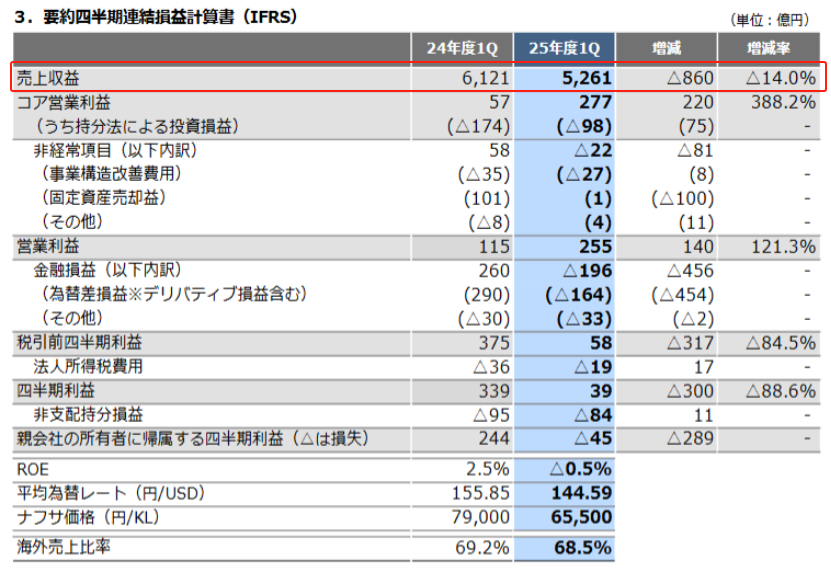Click the 24年度1Q column header
Viewport: 831px width, 573px height.
[462, 48]
